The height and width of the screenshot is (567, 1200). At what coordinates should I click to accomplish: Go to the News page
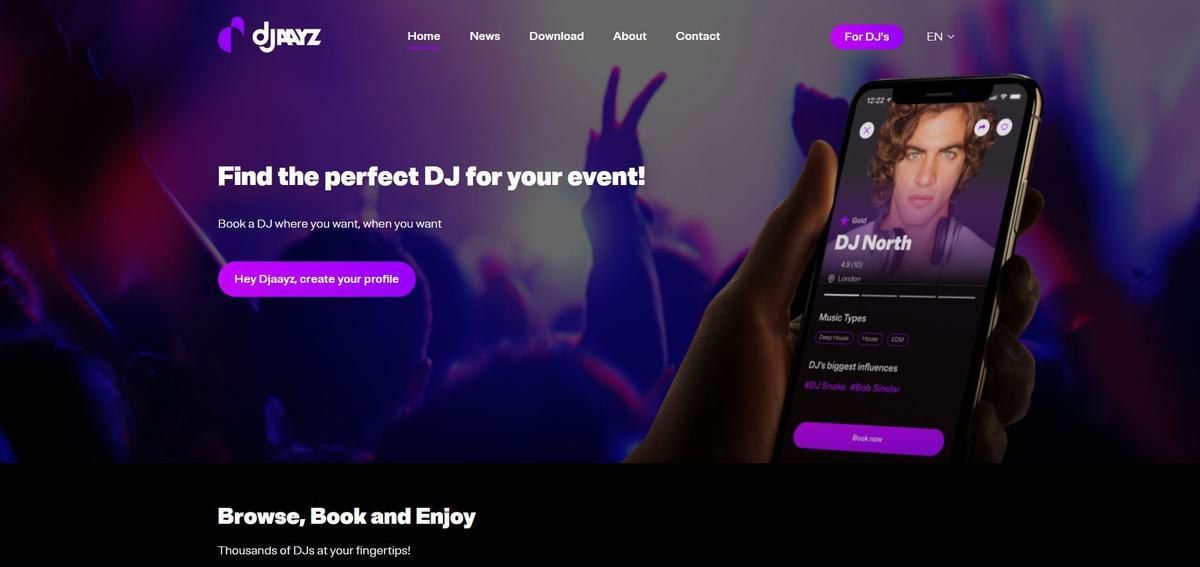[485, 36]
